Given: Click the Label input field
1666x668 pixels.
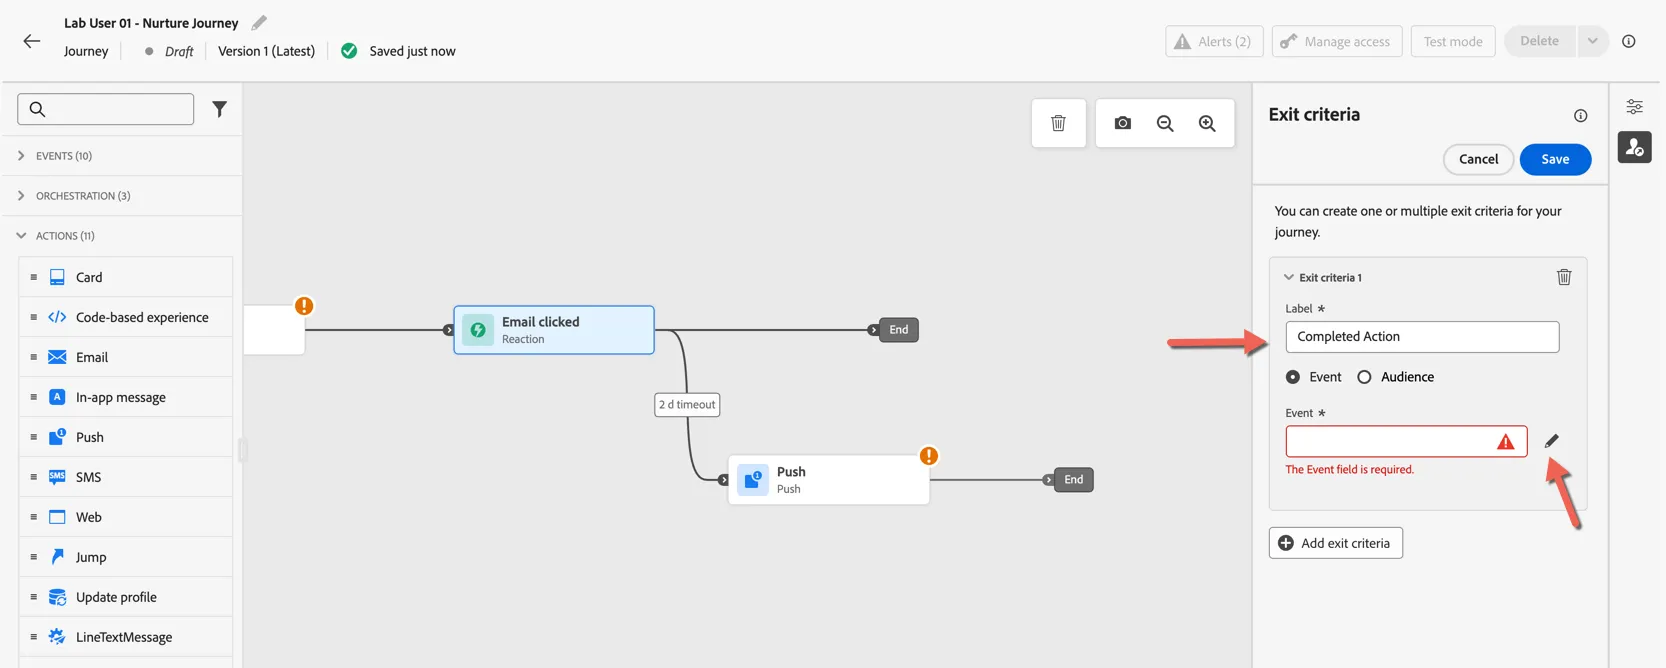Looking at the screenshot, I should 1422,337.
